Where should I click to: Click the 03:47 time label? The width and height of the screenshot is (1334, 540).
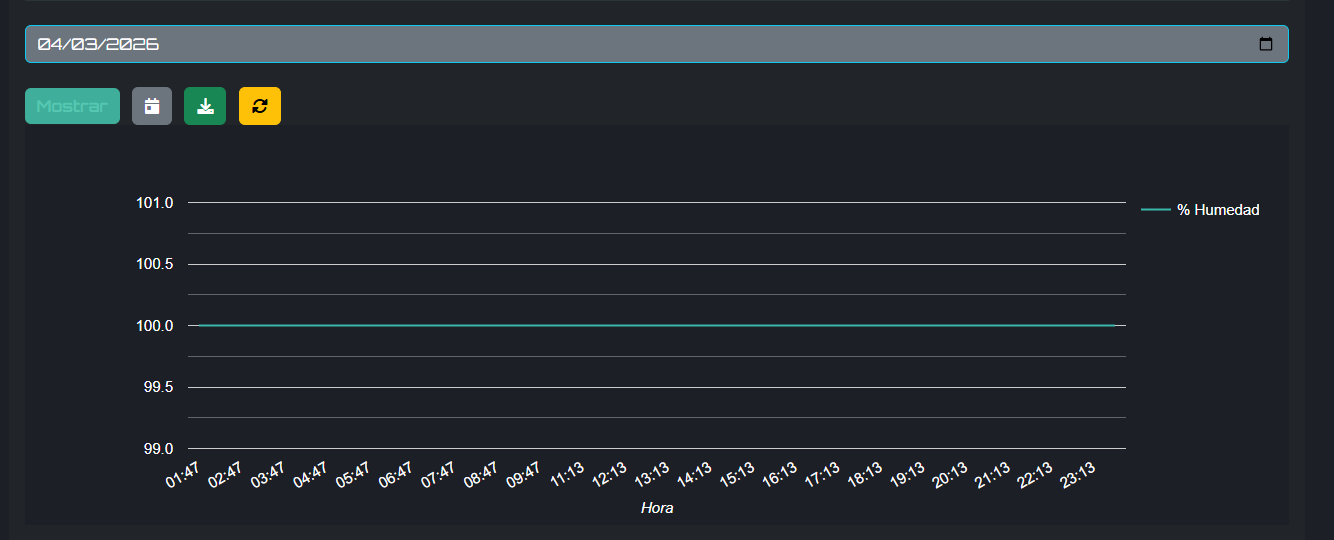coord(268,474)
